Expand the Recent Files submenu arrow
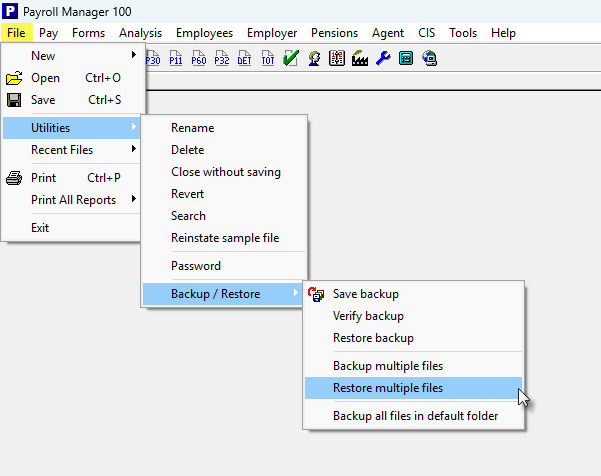This screenshot has width=601, height=476. click(x=133, y=149)
